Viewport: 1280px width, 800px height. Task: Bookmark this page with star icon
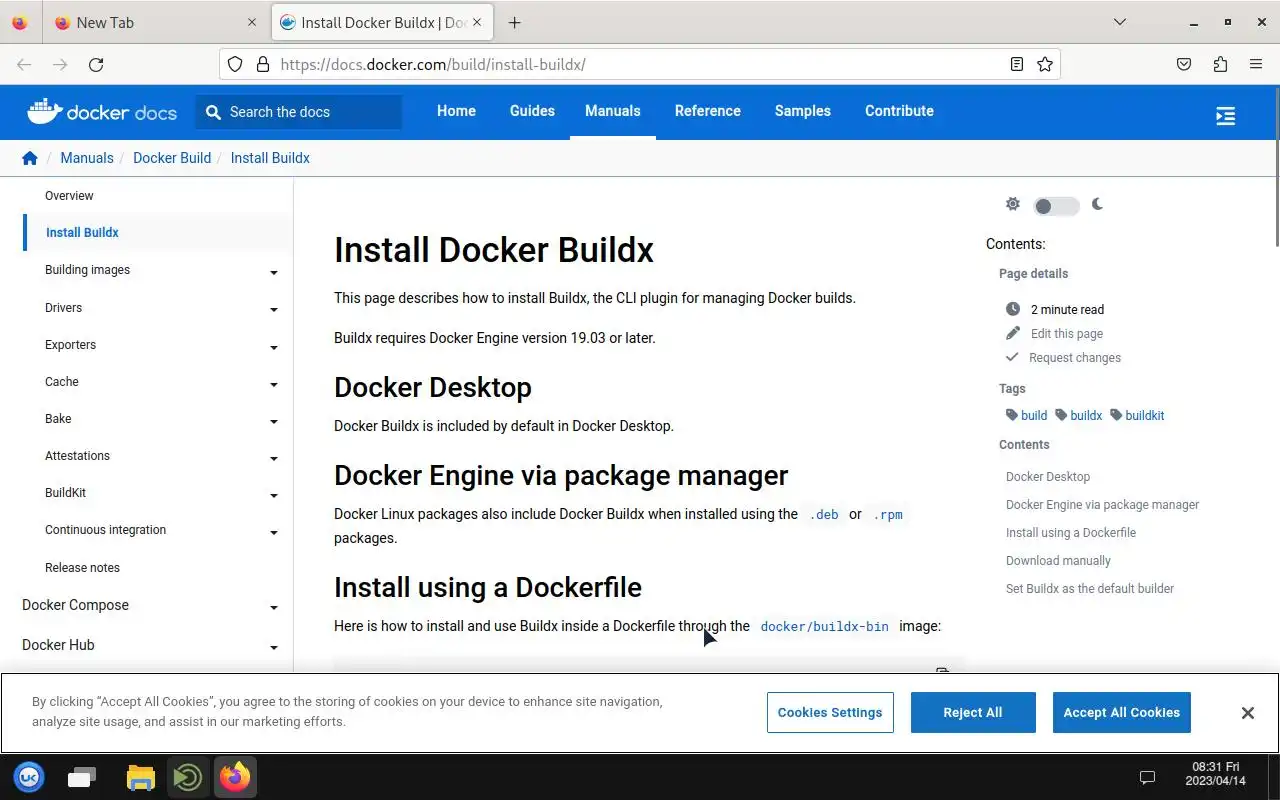(x=1045, y=64)
